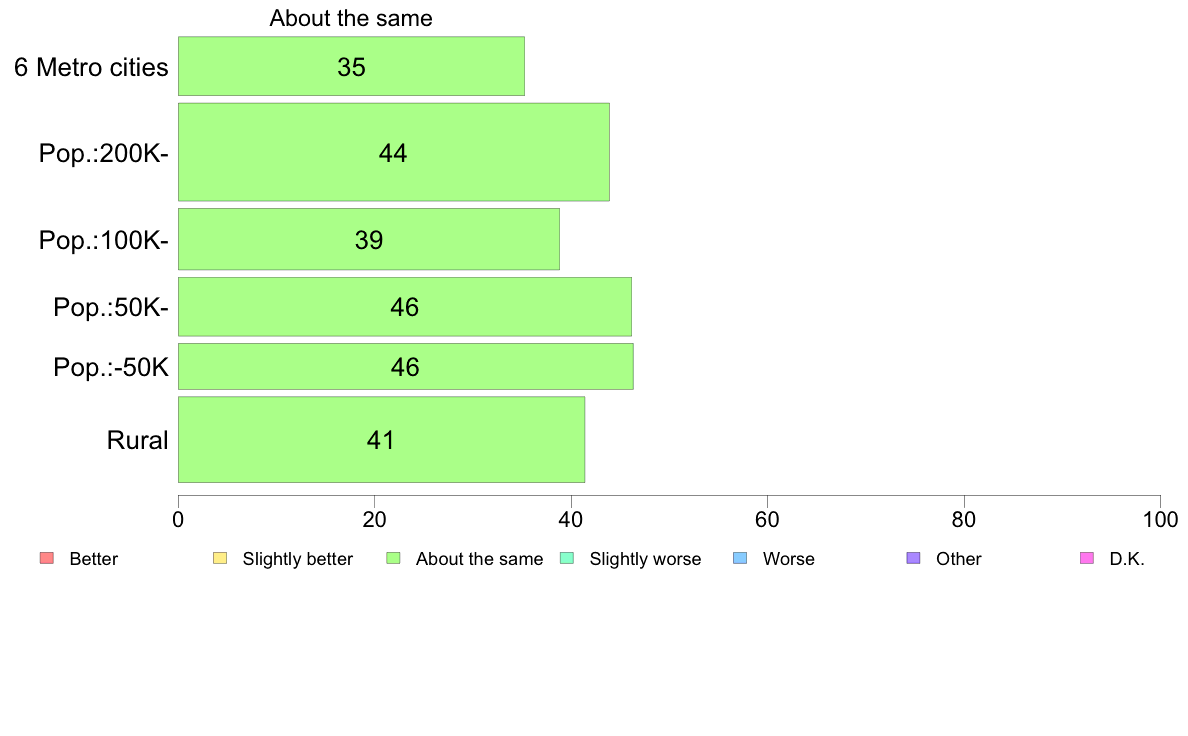Select the Rural bar showing 41
Viewport: 1188px width, 736px height.
click(381, 440)
